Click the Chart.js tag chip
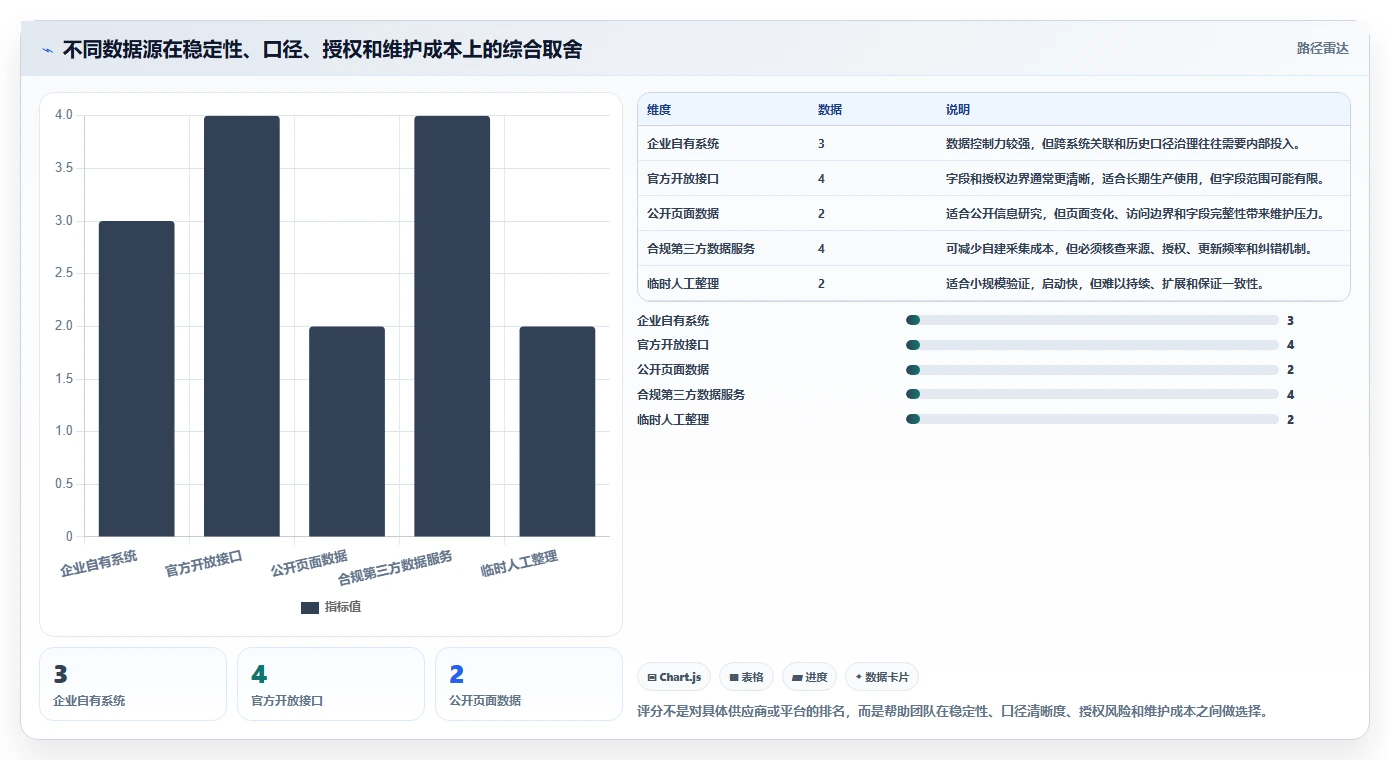The height and width of the screenshot is (760, 1390). pyautogui.click(x=674, y=677)
